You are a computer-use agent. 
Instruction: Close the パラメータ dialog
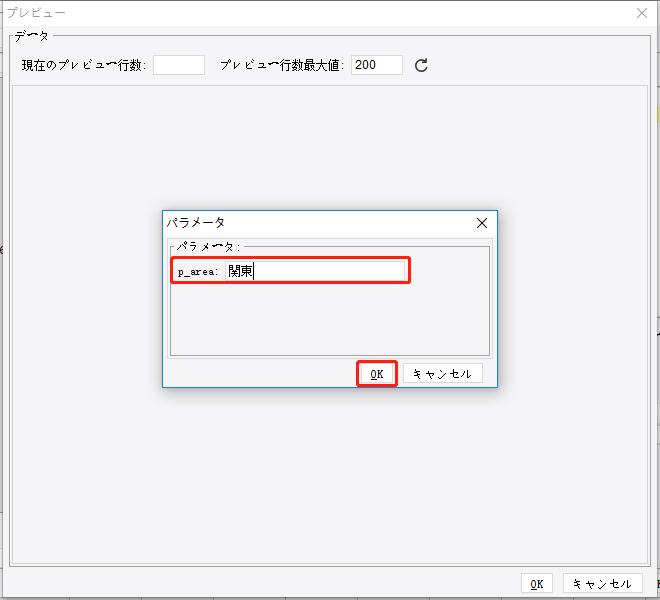[482, 223]
